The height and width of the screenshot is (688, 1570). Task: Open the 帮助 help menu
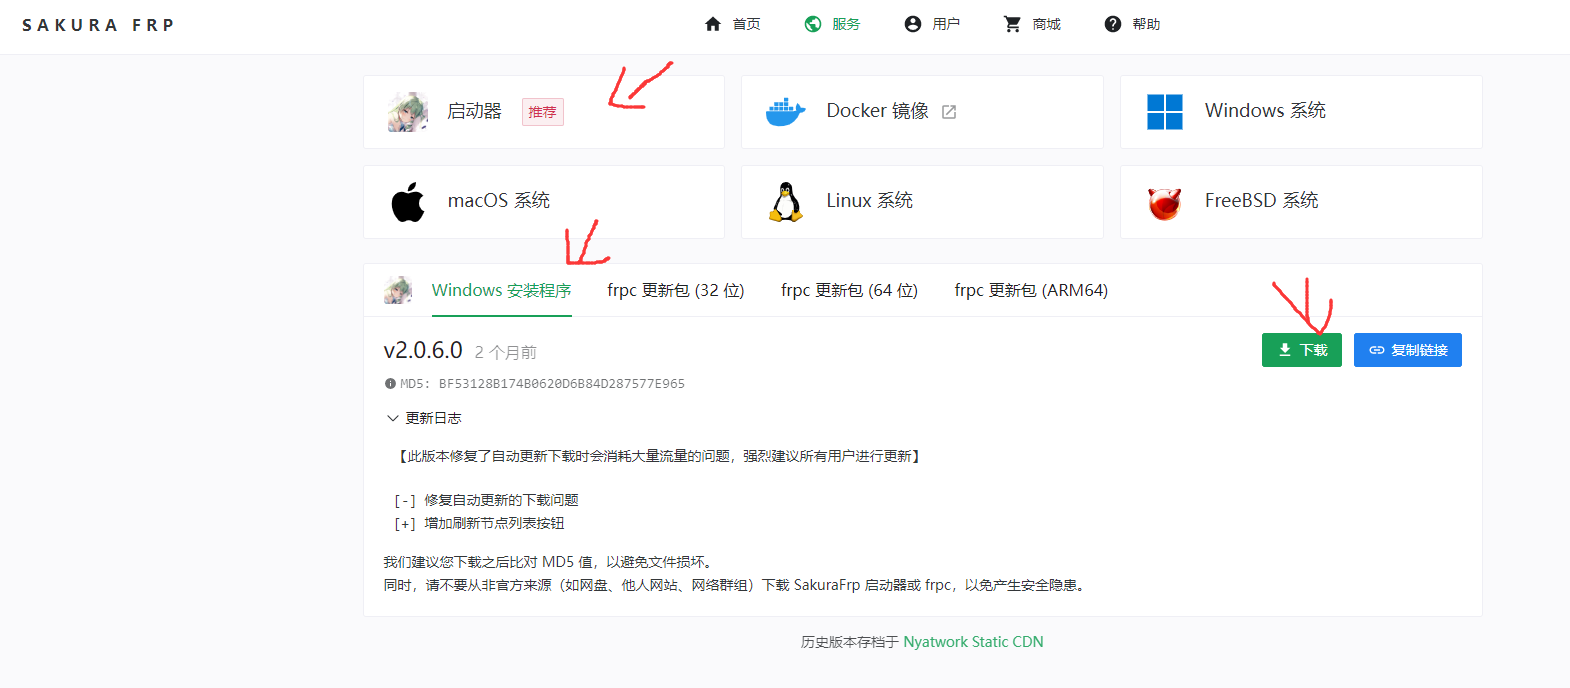1132,24
